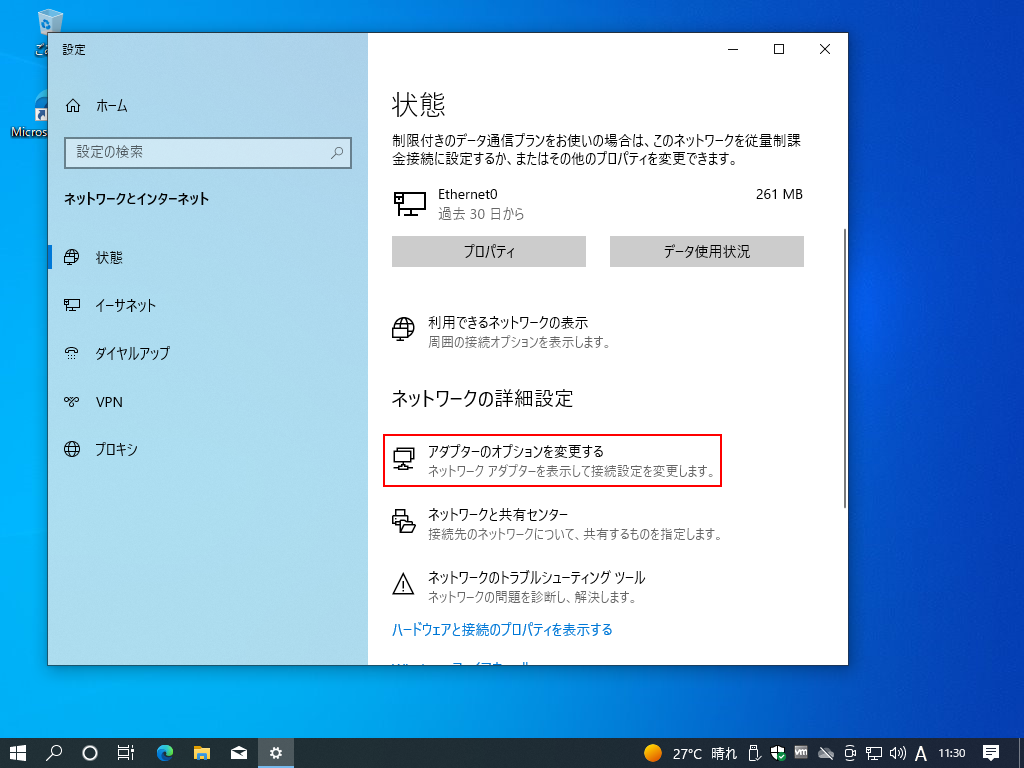Screen dimensions: 1024x768
Task: Click the Home (ホーム) icon in sidebar
Action: pyautogui.click(x=73, y=105)
